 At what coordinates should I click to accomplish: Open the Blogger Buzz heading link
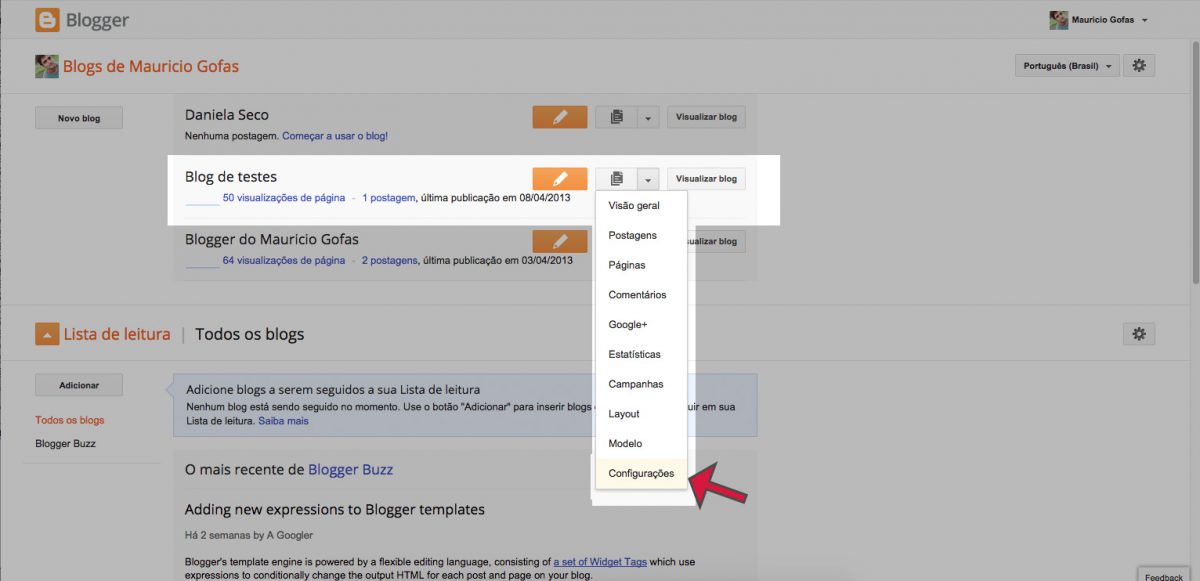[x=351, y=469]
